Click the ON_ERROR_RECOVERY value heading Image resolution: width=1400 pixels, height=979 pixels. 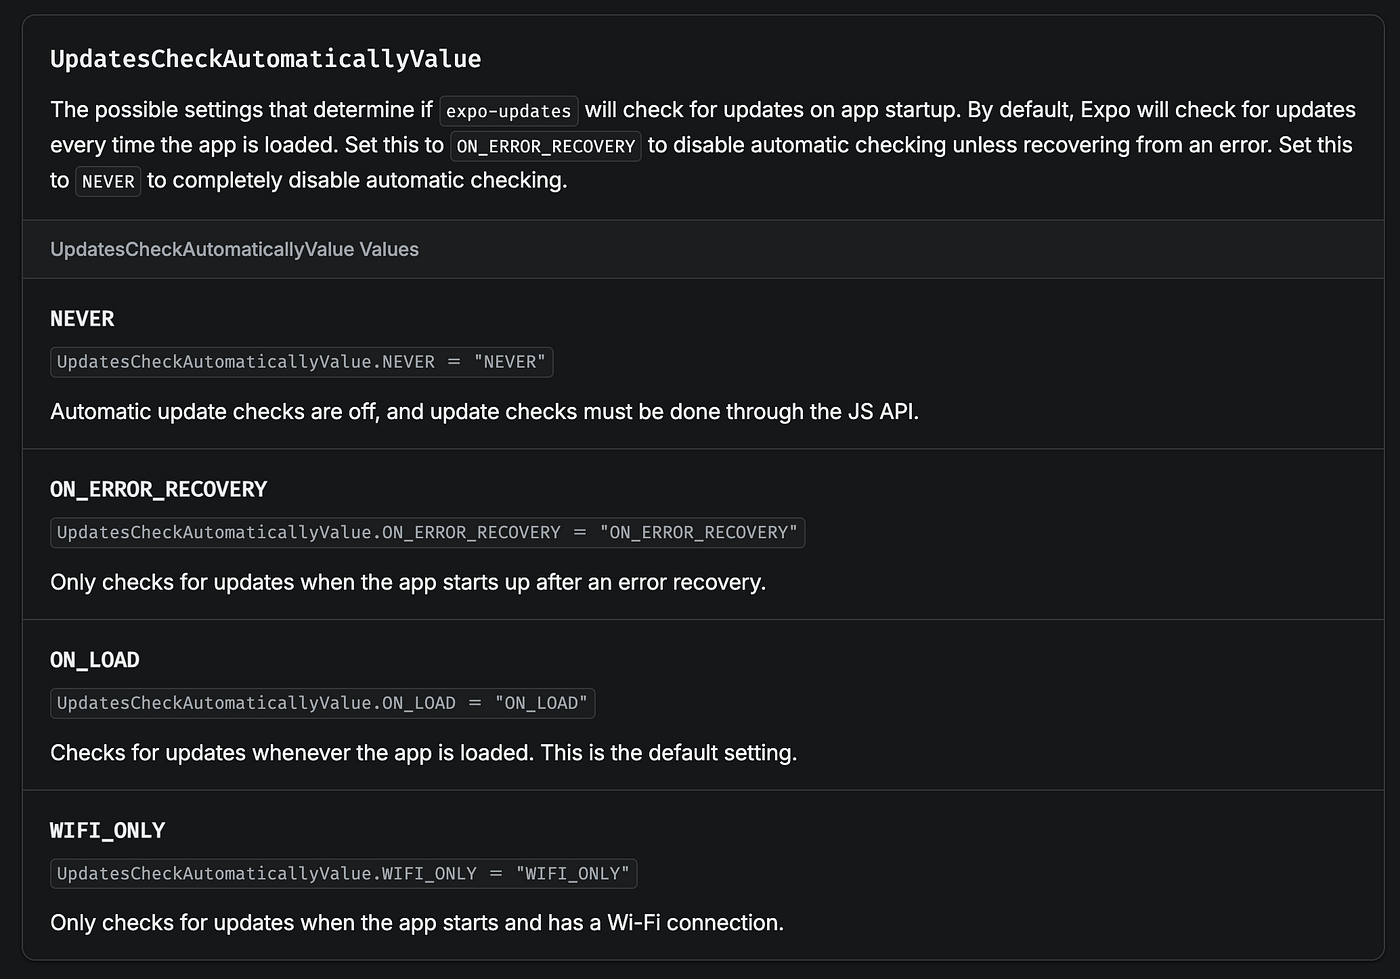[x=159, y=489]
